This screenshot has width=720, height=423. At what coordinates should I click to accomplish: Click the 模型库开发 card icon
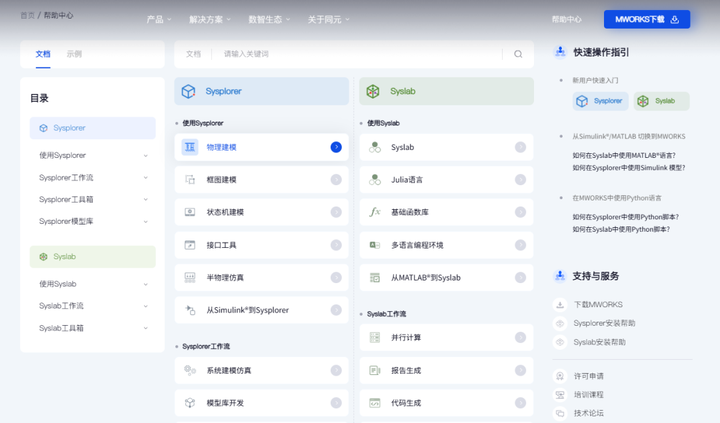190,403
